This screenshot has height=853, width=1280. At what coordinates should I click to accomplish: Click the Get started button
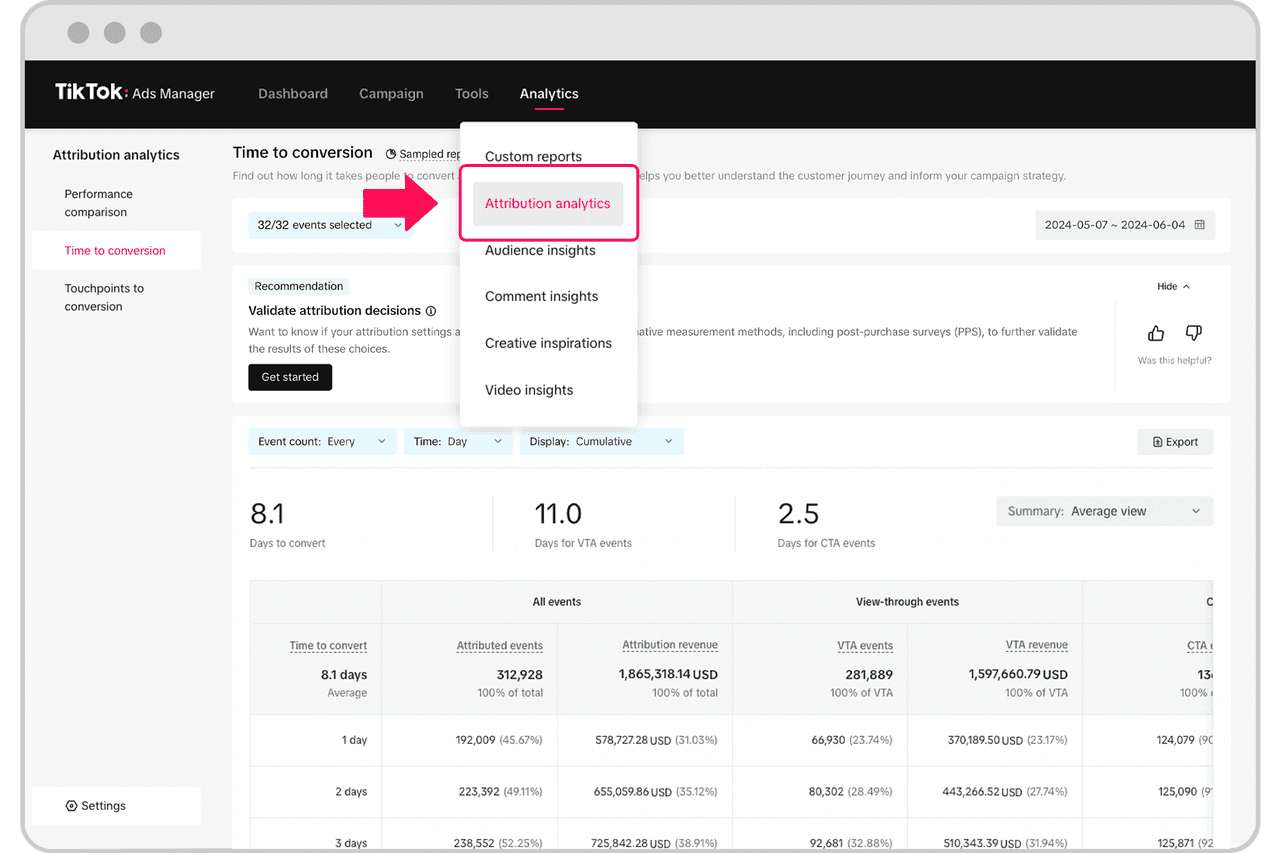click(290, 377)
